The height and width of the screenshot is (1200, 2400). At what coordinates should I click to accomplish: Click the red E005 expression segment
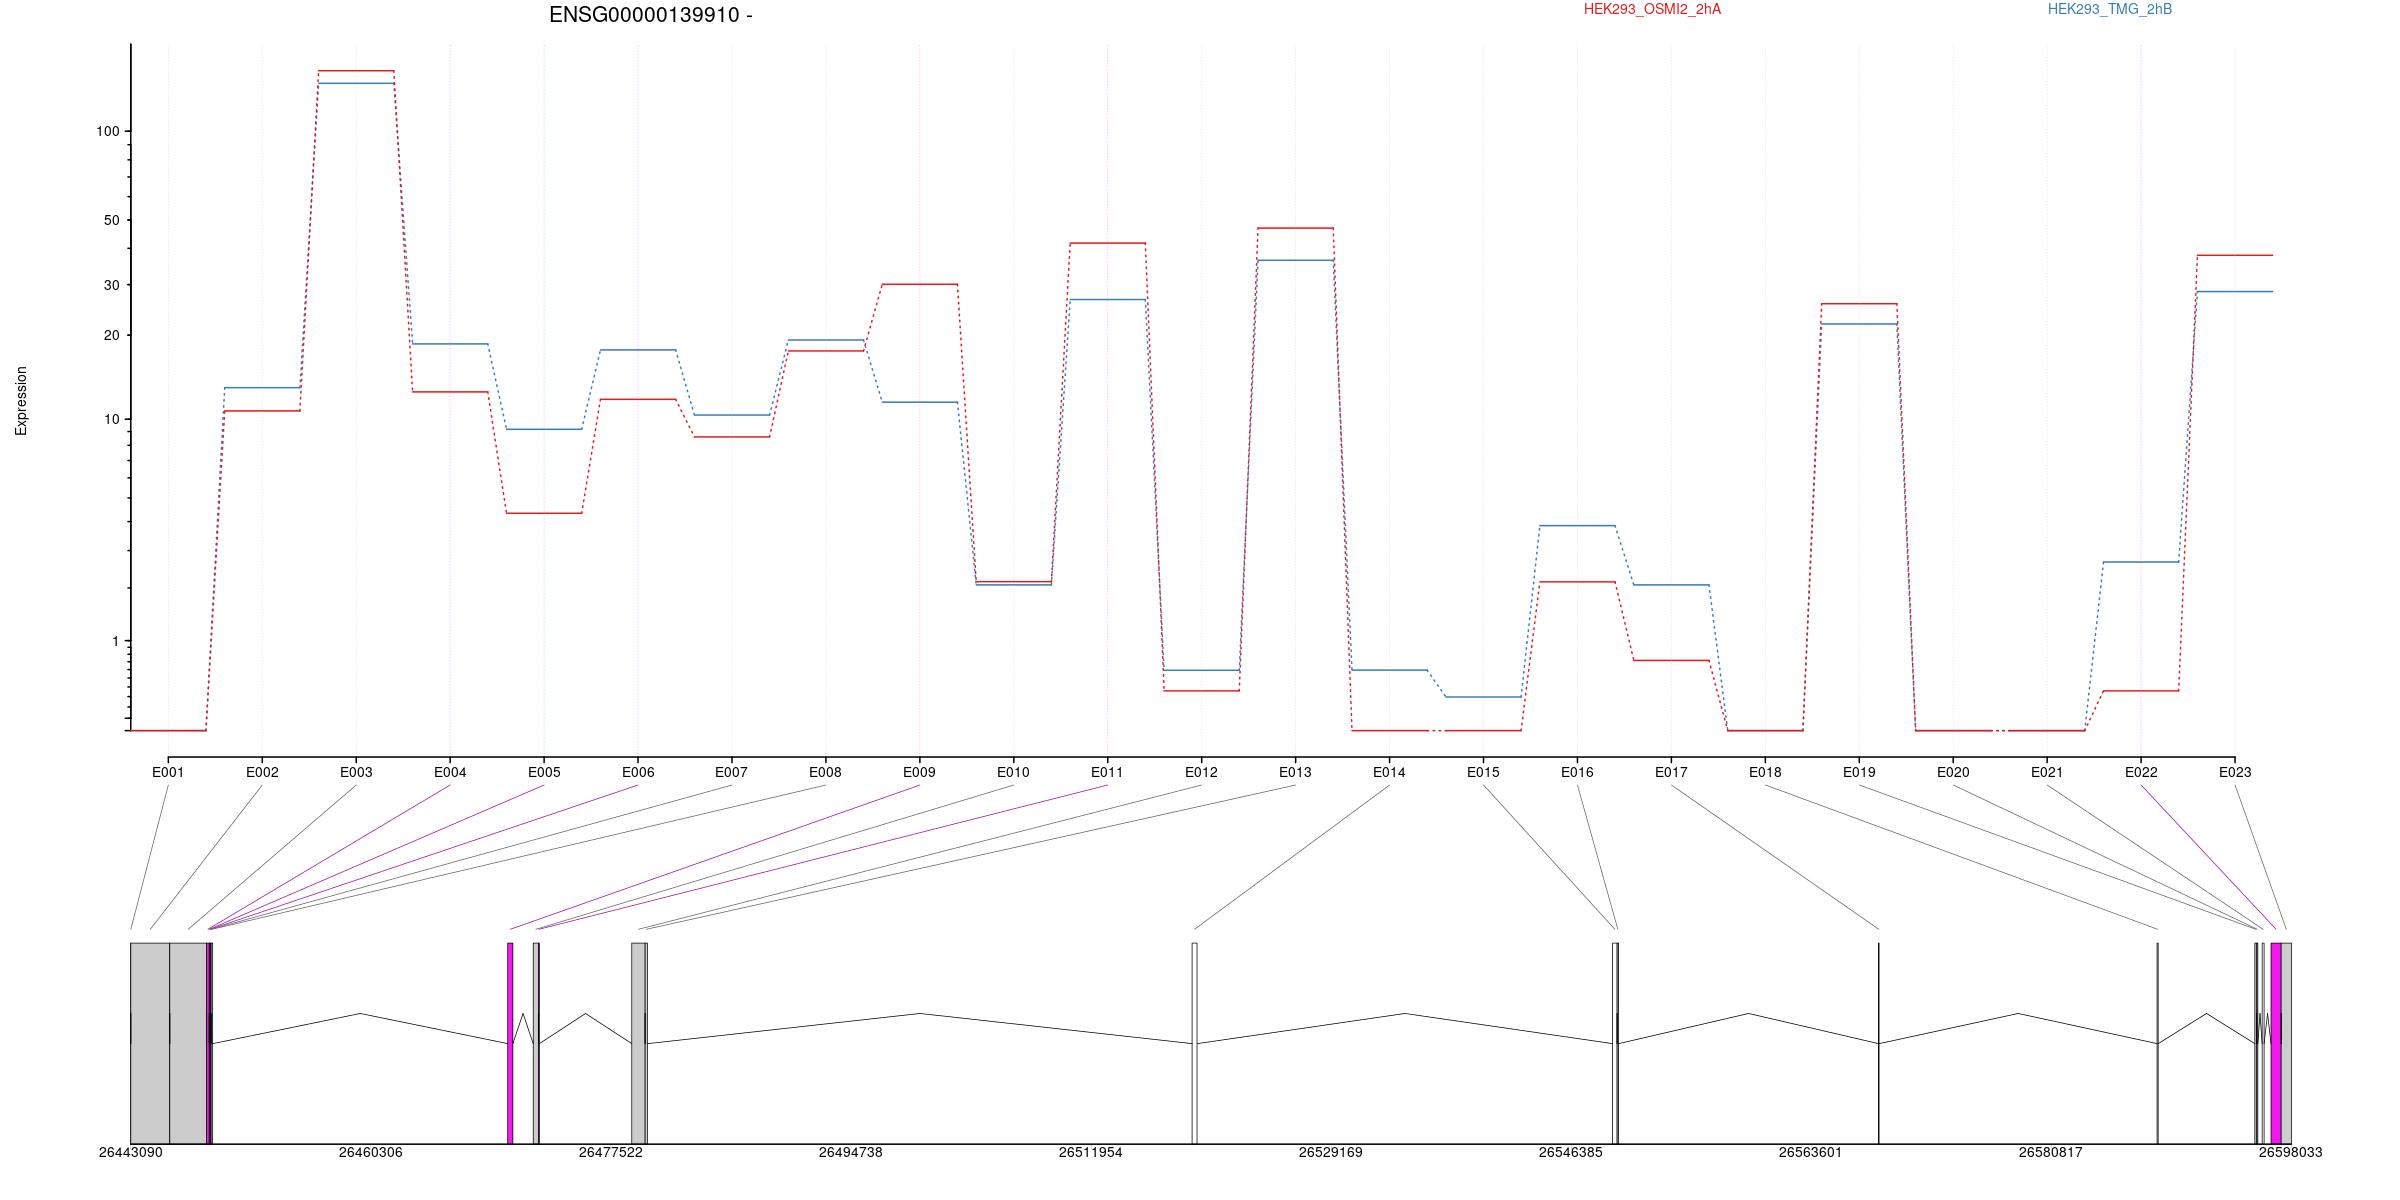pyautogui.click(x=544, y=513)
